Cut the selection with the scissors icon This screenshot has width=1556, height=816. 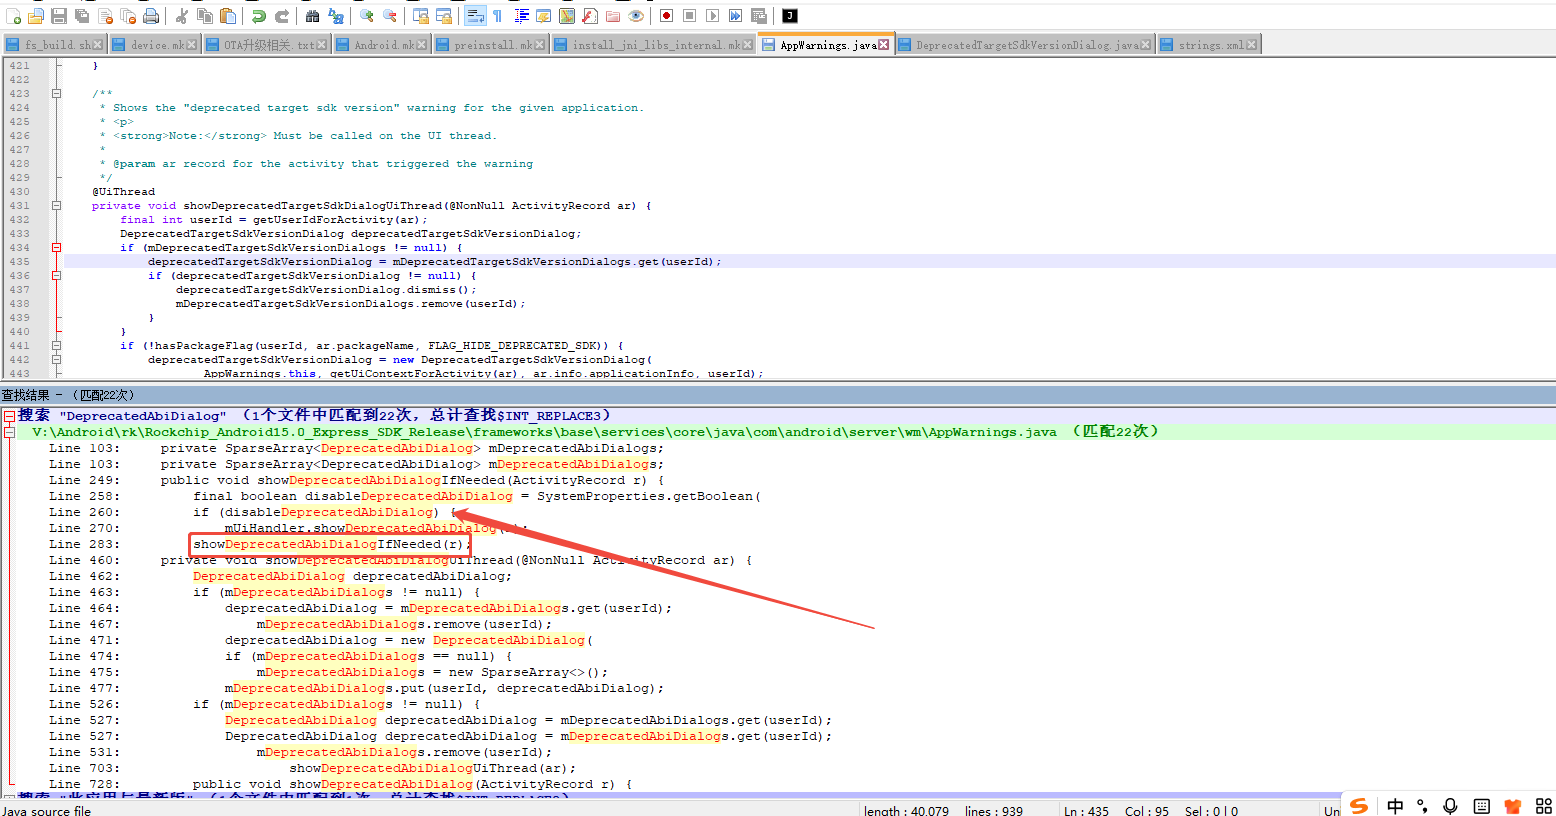click(181, 16)
